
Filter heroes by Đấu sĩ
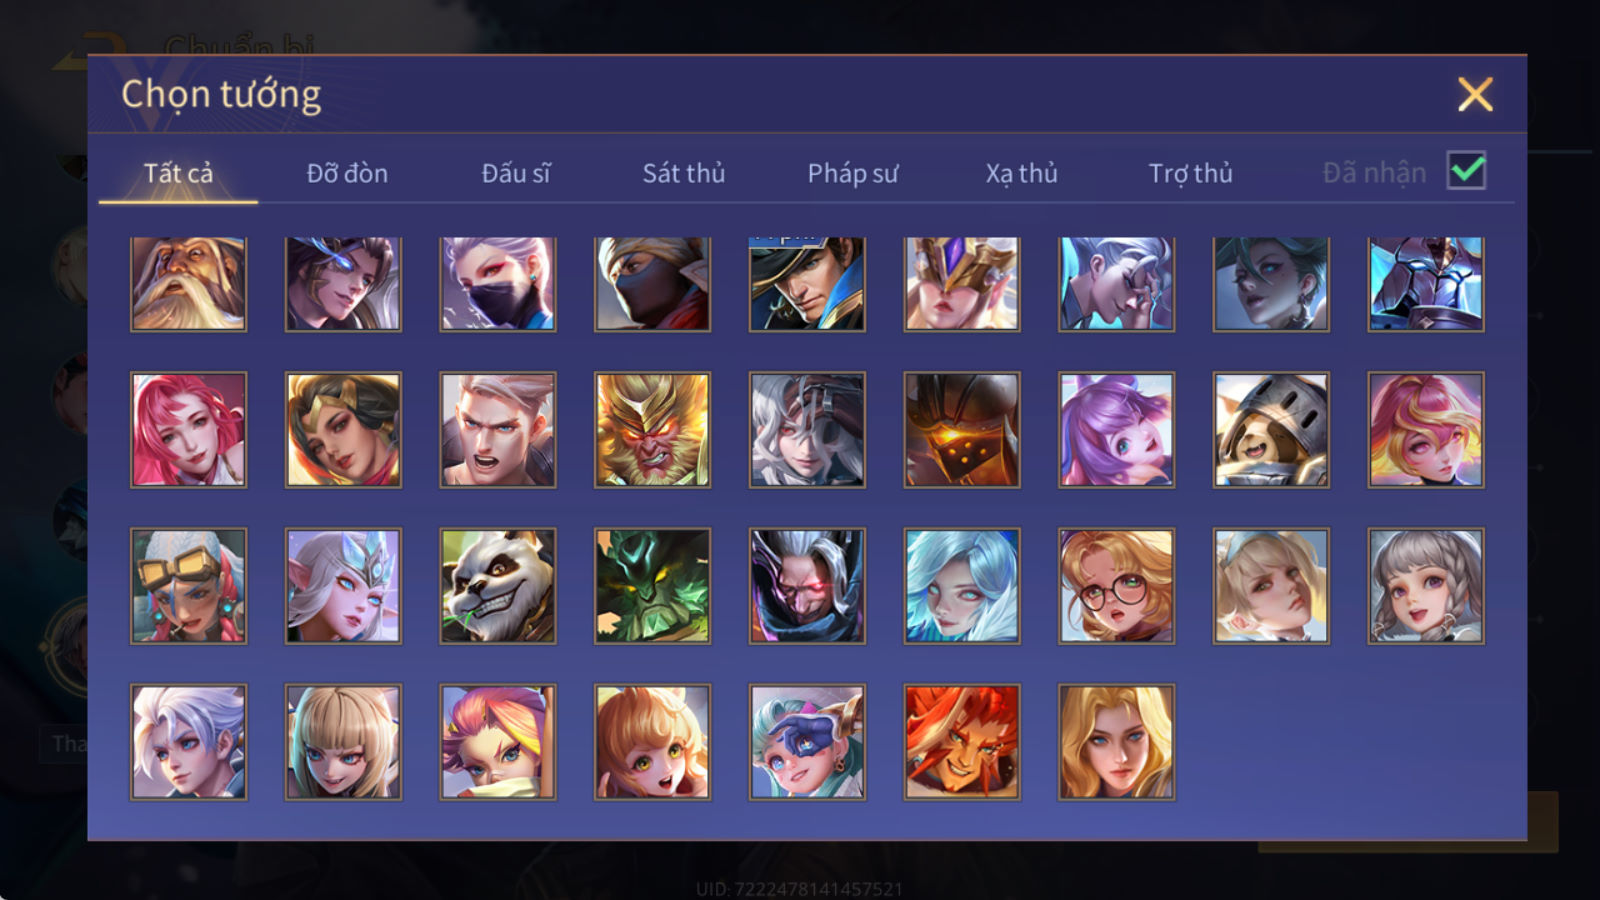(x=516, y=173)
